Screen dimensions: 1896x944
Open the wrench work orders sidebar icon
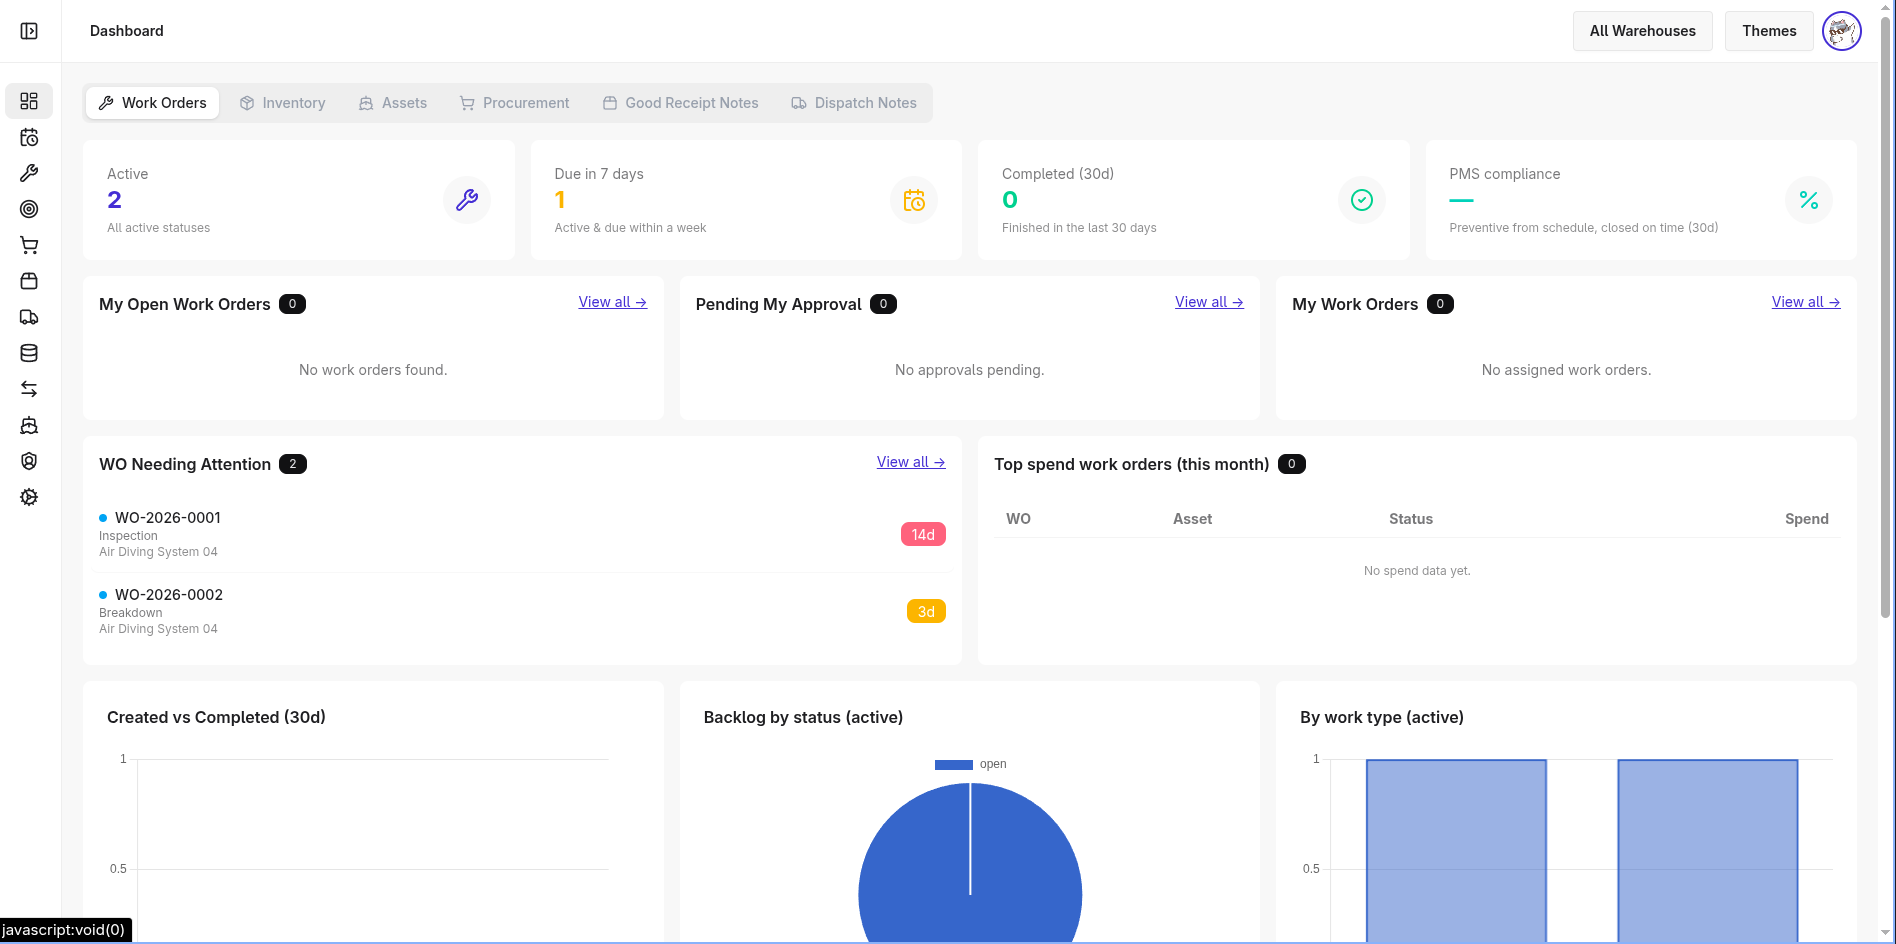(x=29, y=173)
